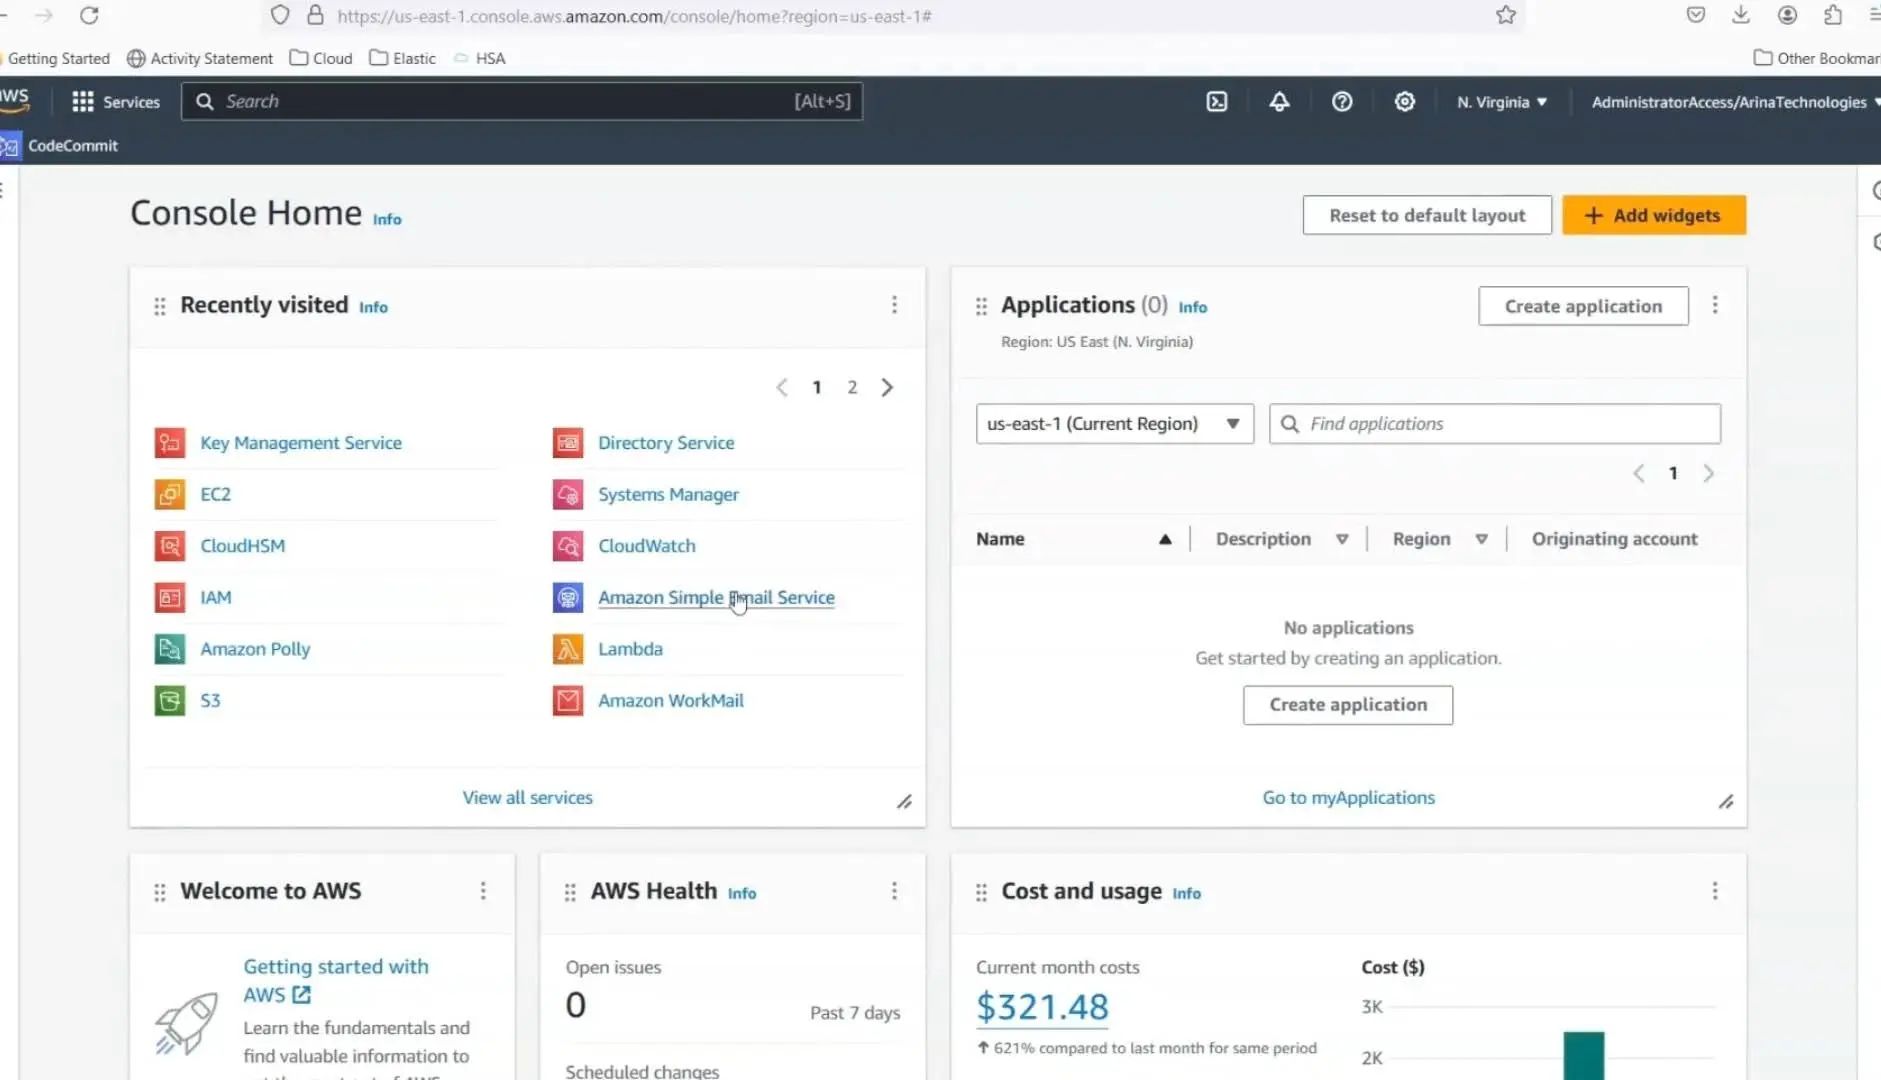The width and height of the screenshot is (1881, 1080).
Task: Open Recently visited widget options menu
Action: point(894,305)
